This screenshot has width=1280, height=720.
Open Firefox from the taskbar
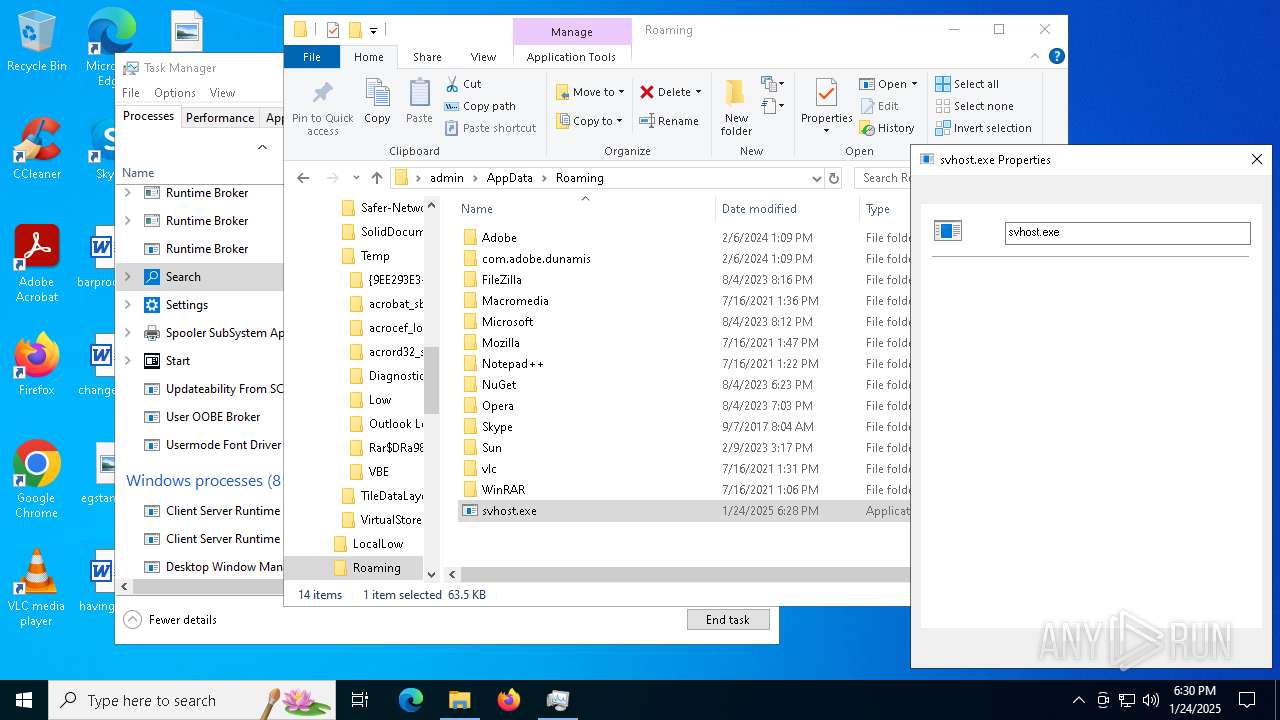point(509,700)
